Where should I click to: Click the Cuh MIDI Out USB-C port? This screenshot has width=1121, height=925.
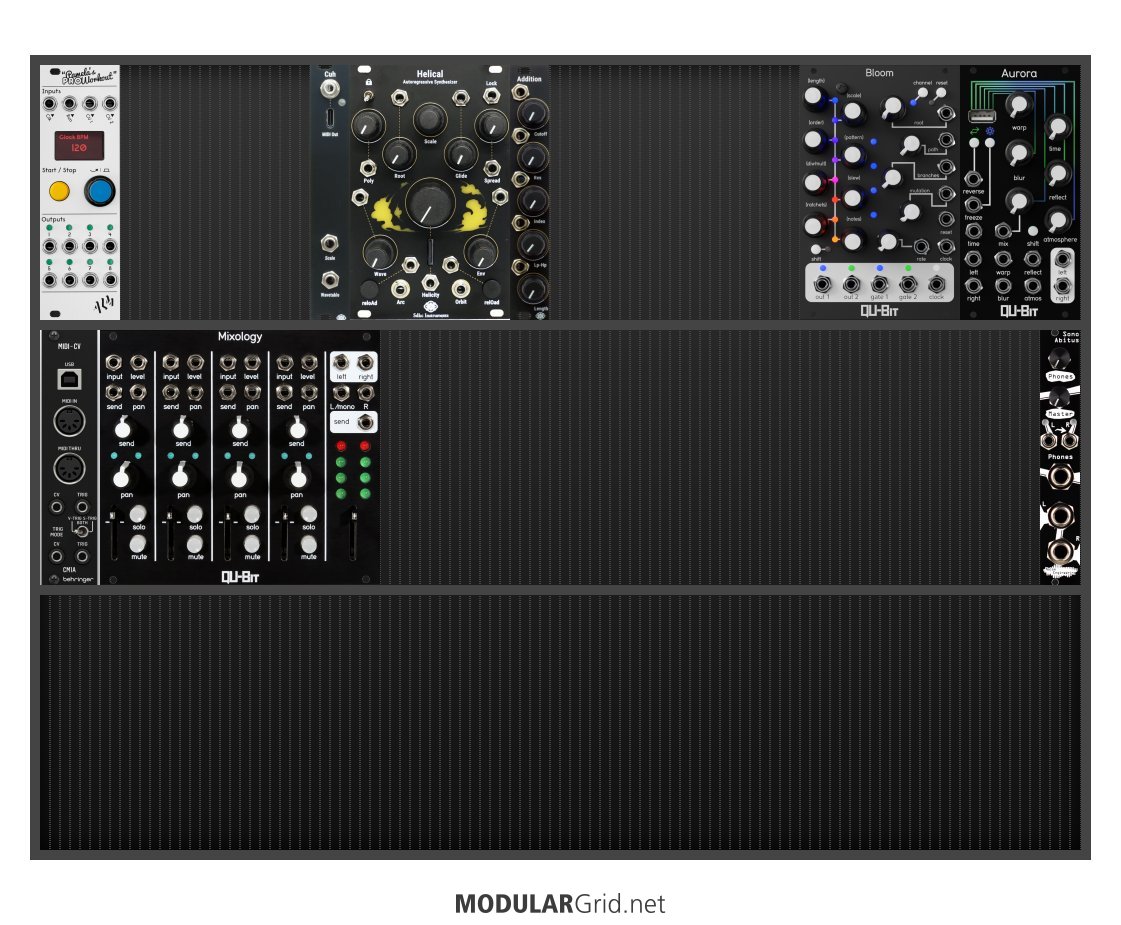[330, 117]
